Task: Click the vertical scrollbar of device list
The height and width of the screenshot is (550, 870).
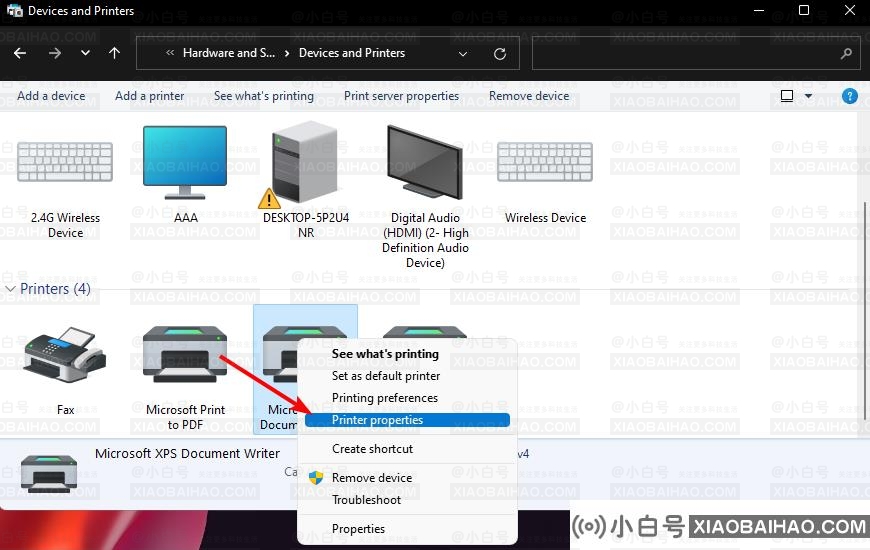Action: tap(865, 311)
